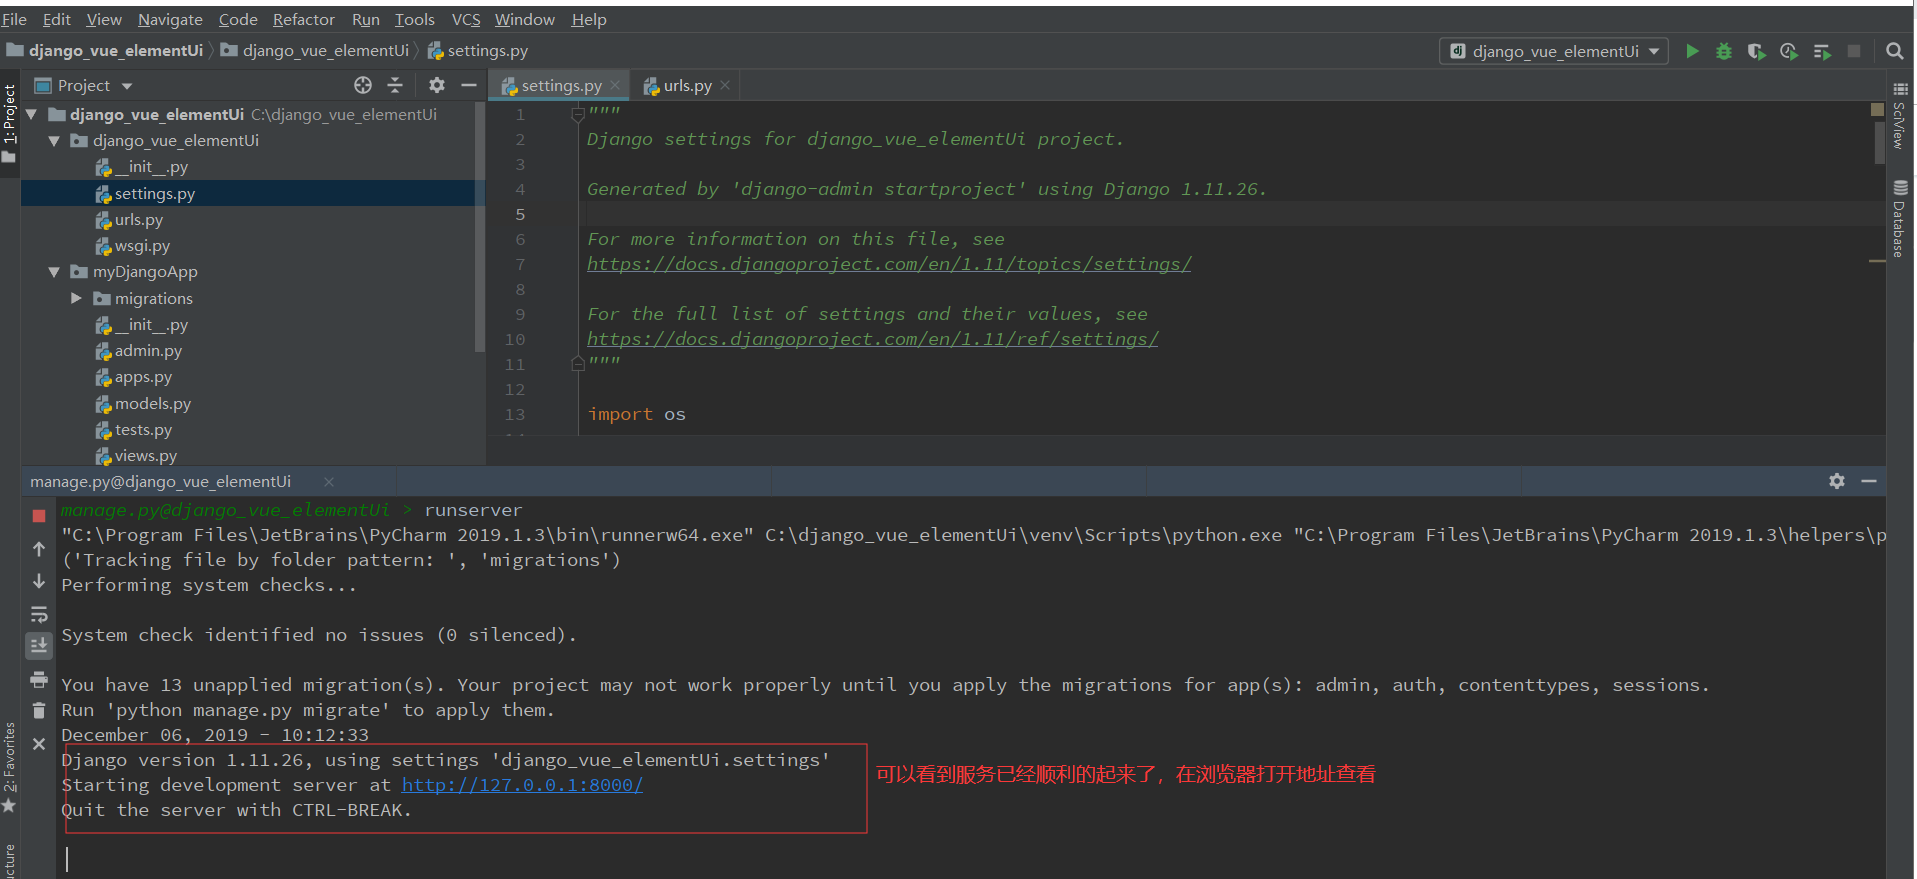Hide the Project panel with minus icon
Screen dimensions: 1917x879
click(468, 85)
